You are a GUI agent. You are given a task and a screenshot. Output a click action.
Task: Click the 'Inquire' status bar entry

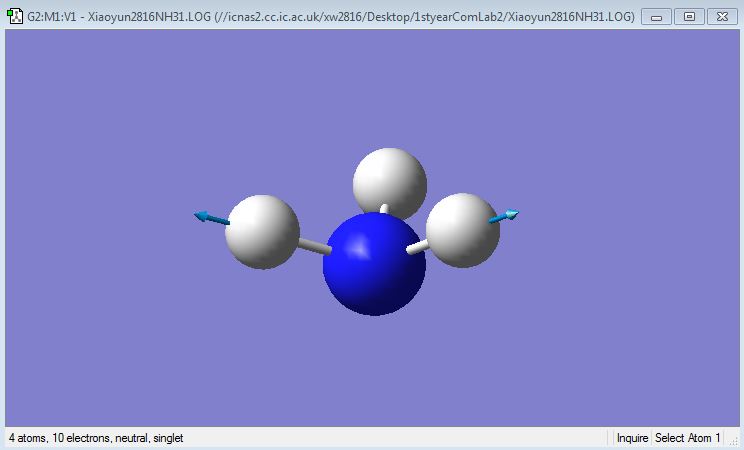click(x=632, y=438)
